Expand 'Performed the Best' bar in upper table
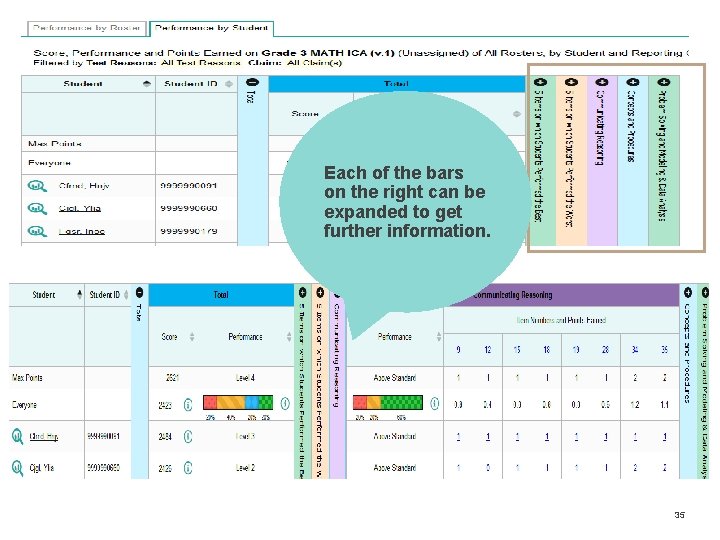The width and height of the screenshot is (720, 540). click(540, 82)
